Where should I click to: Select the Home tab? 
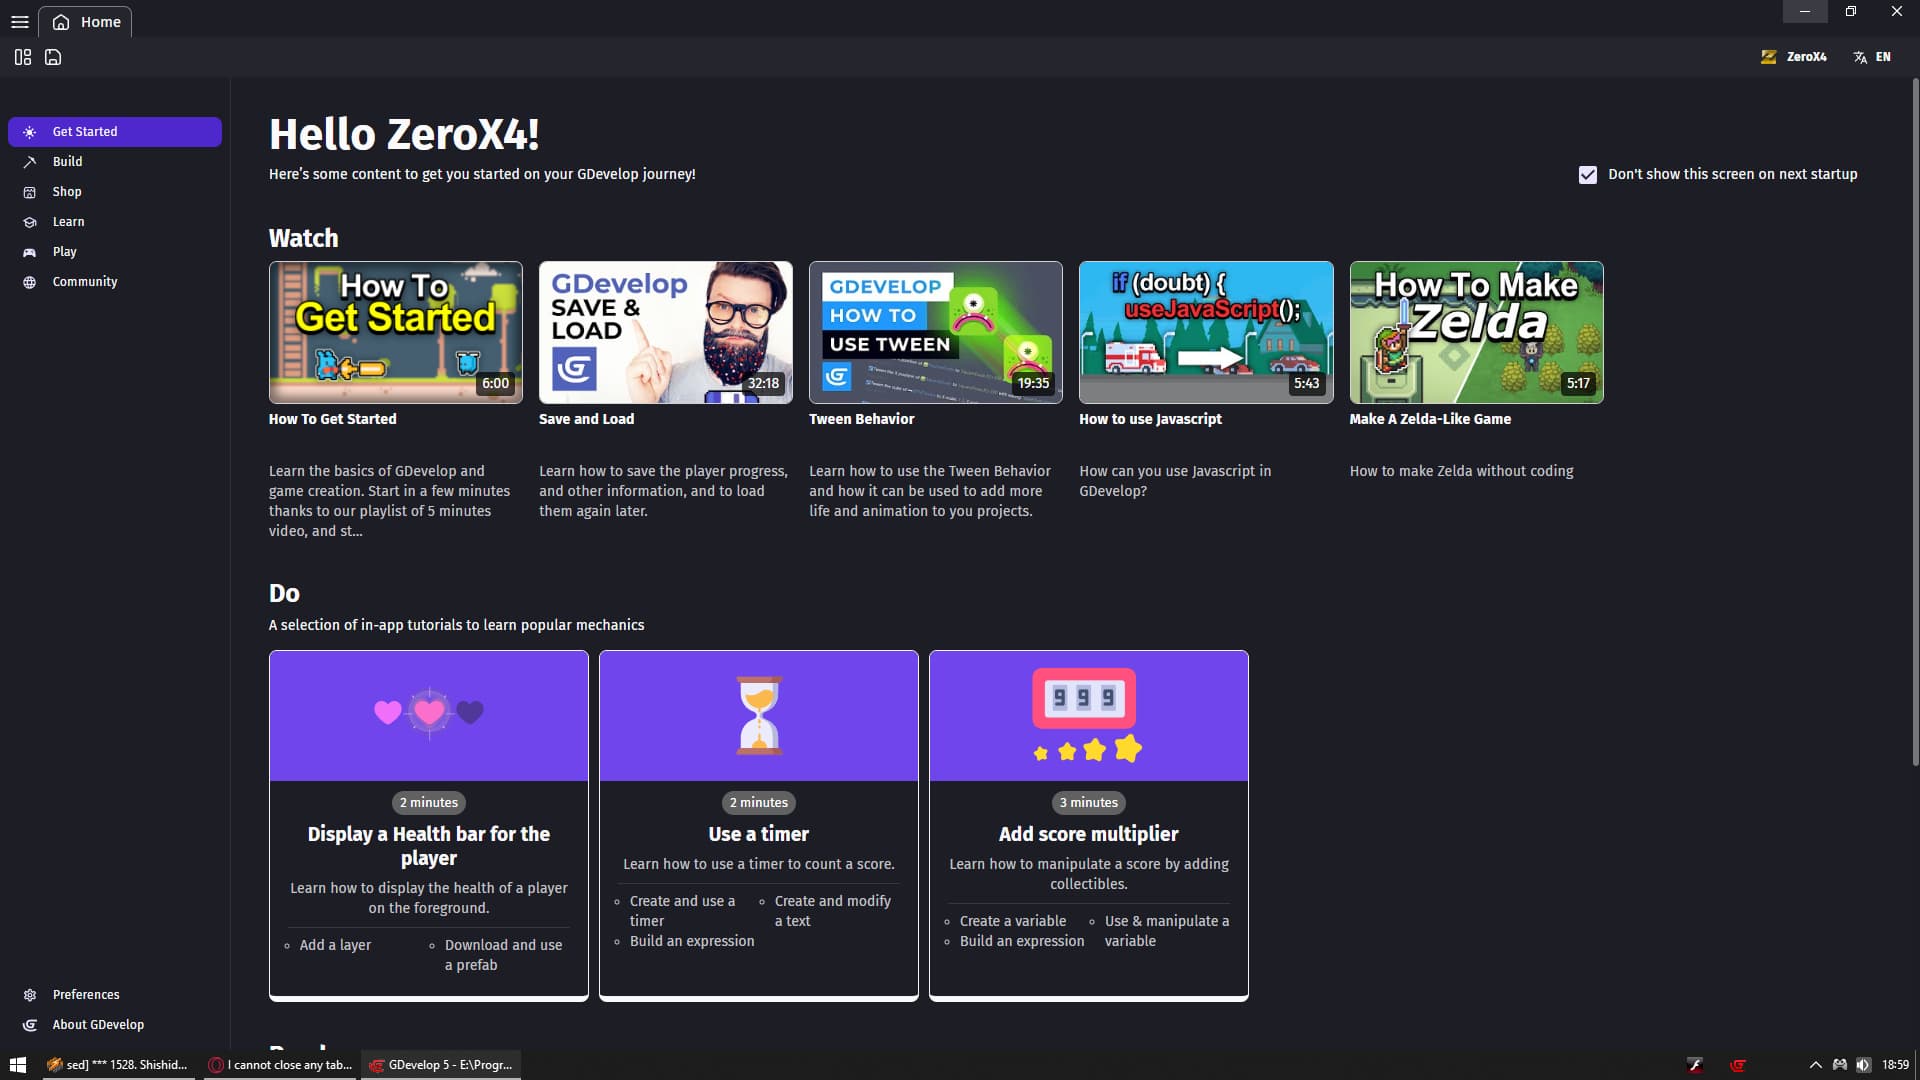[85, 22]
